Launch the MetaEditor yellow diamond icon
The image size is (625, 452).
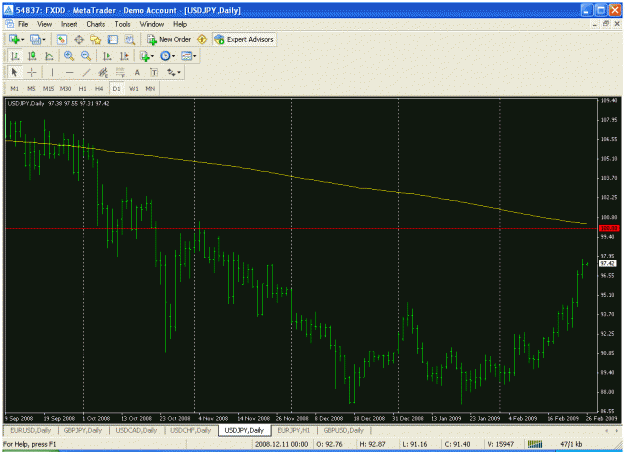[202, 39]
